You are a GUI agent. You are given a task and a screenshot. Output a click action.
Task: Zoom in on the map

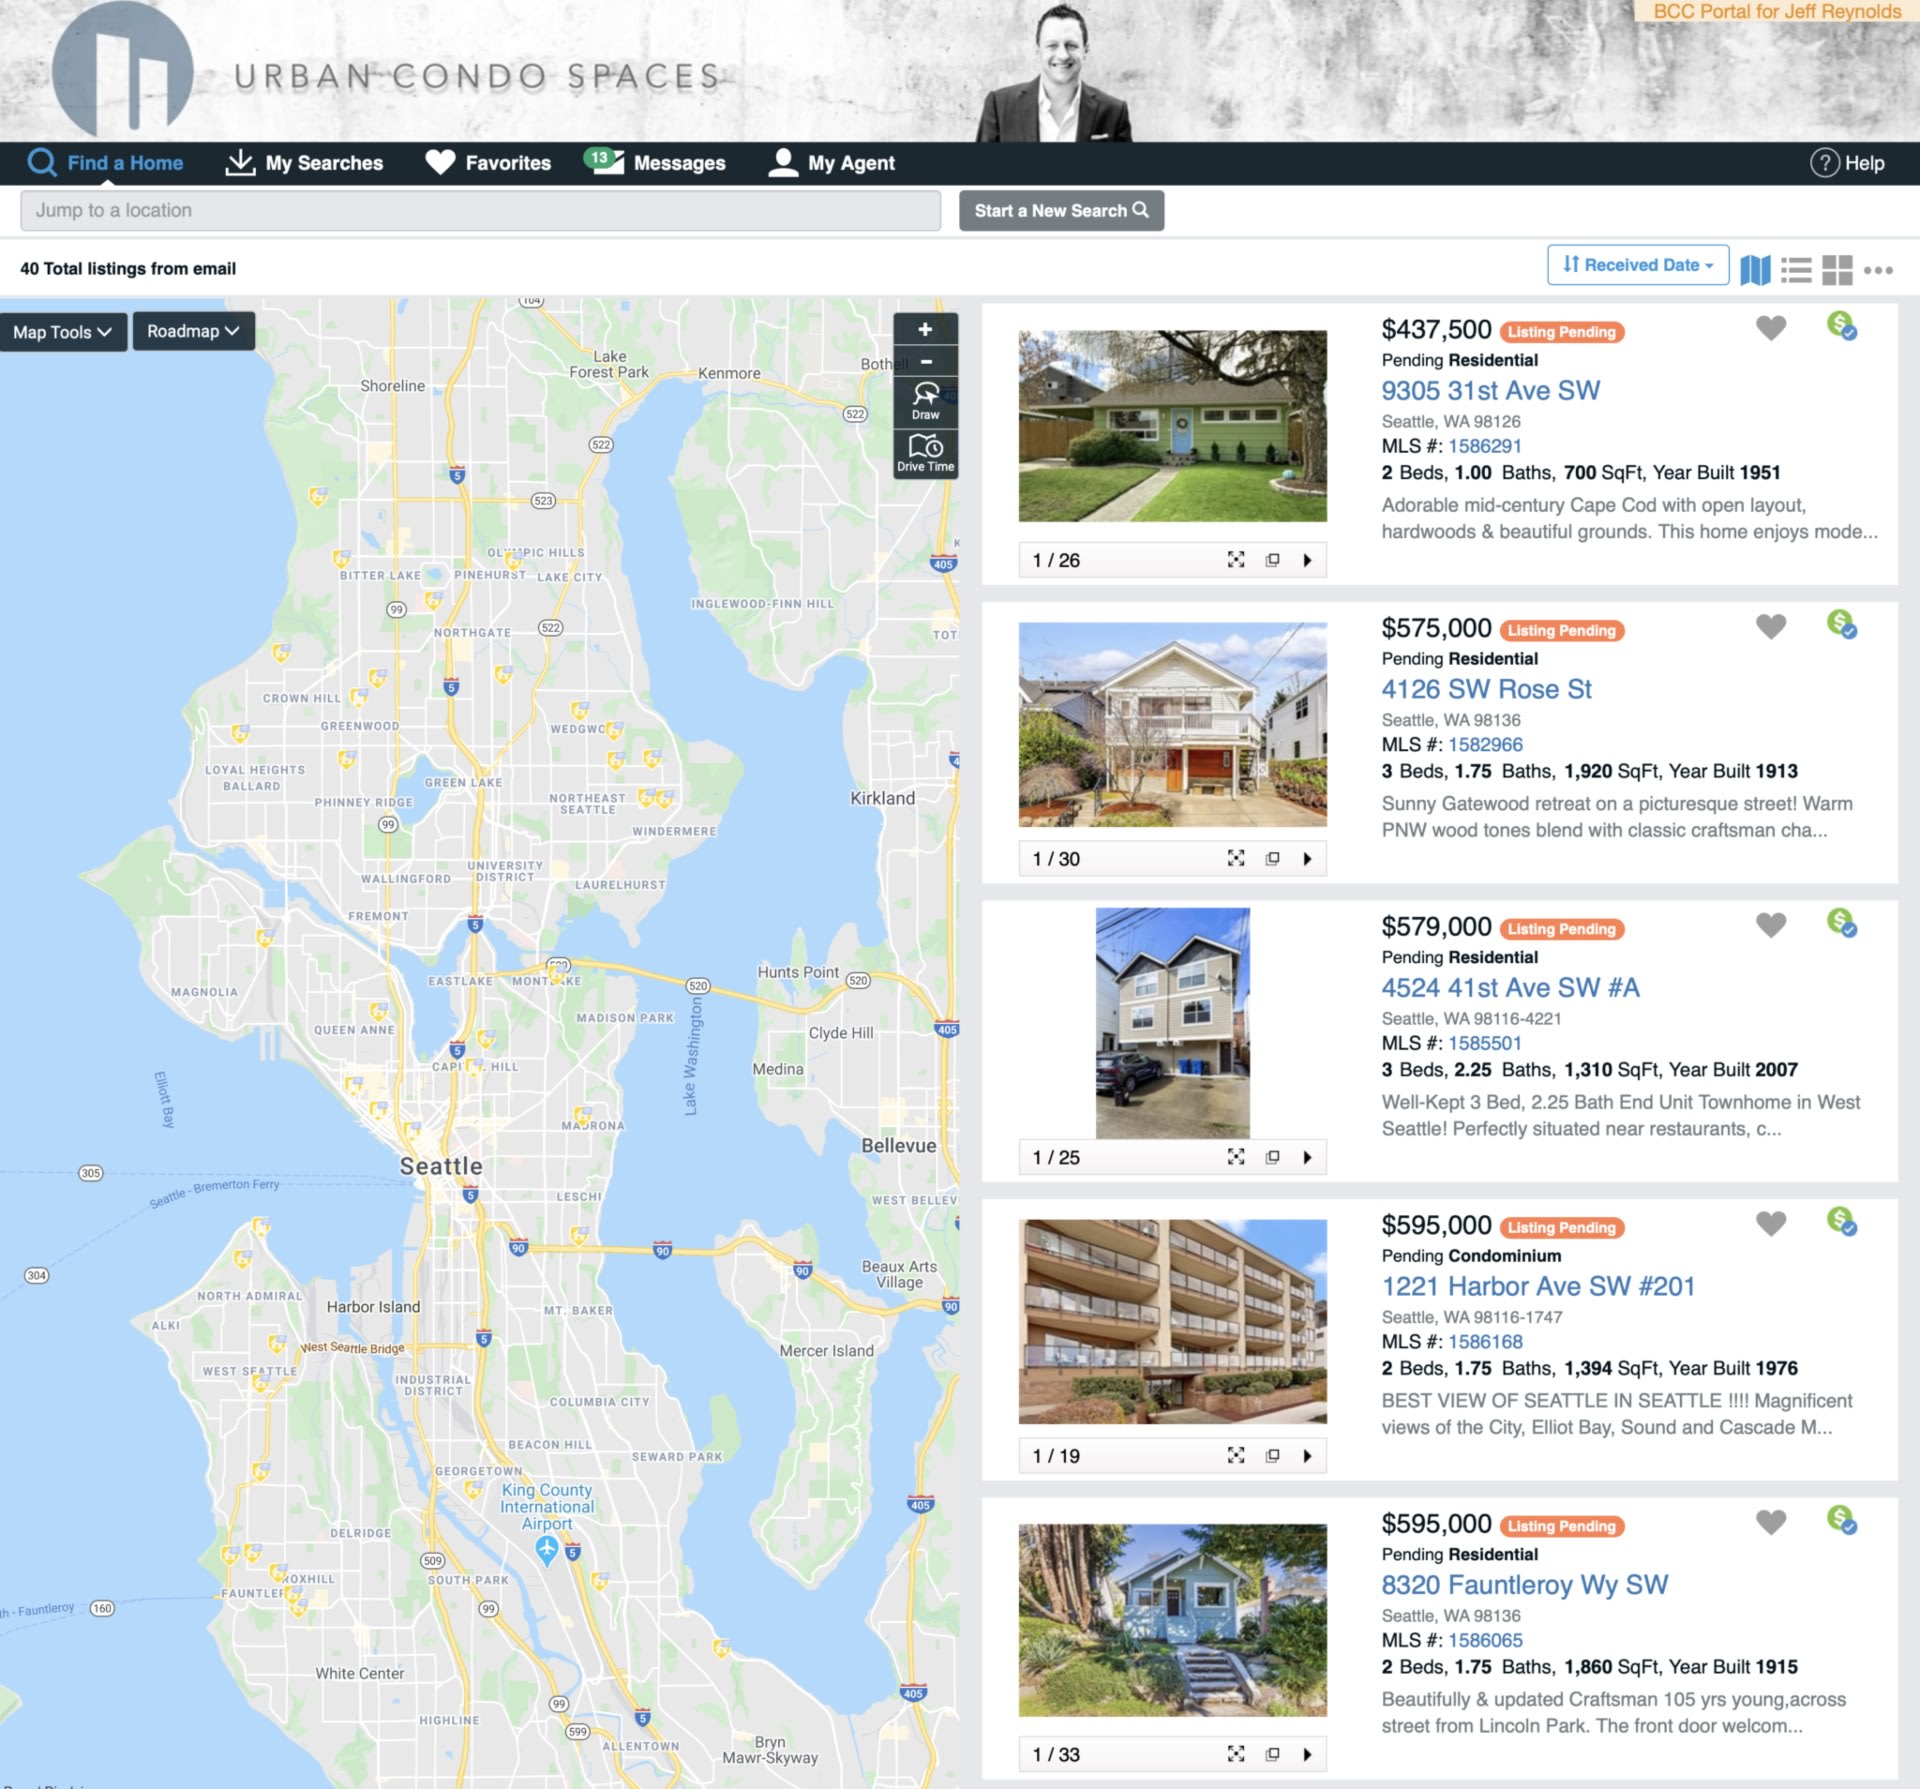[925, 329]
